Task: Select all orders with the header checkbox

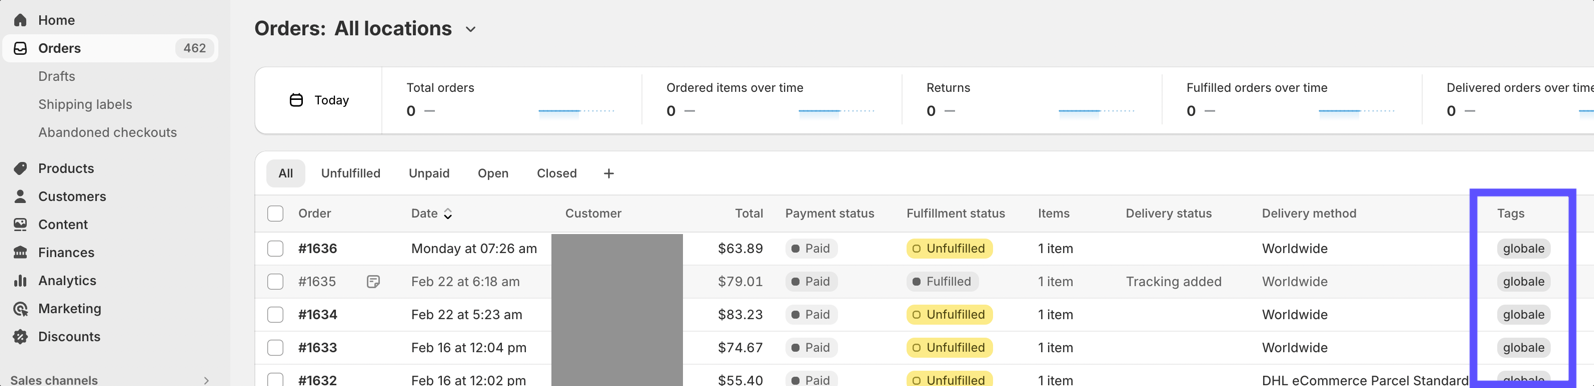Action: pos(275,213)
